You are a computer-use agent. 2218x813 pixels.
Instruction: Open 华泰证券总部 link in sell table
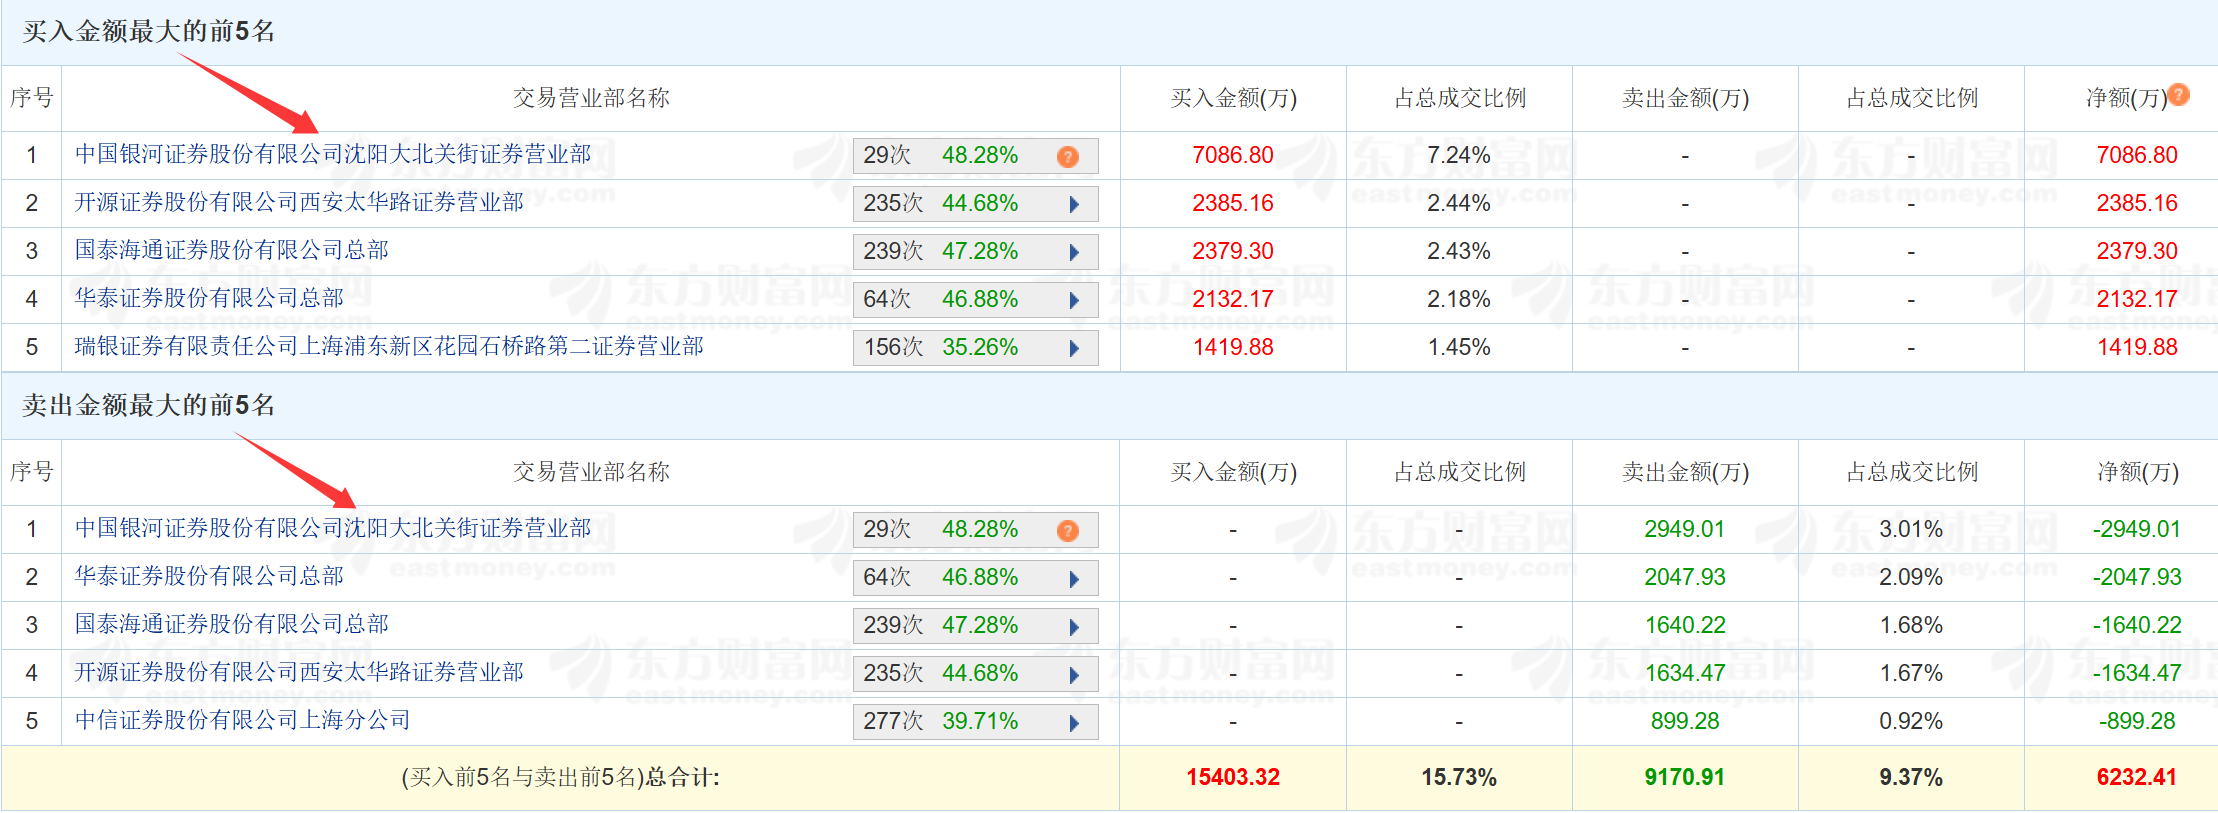coord(209,576)
